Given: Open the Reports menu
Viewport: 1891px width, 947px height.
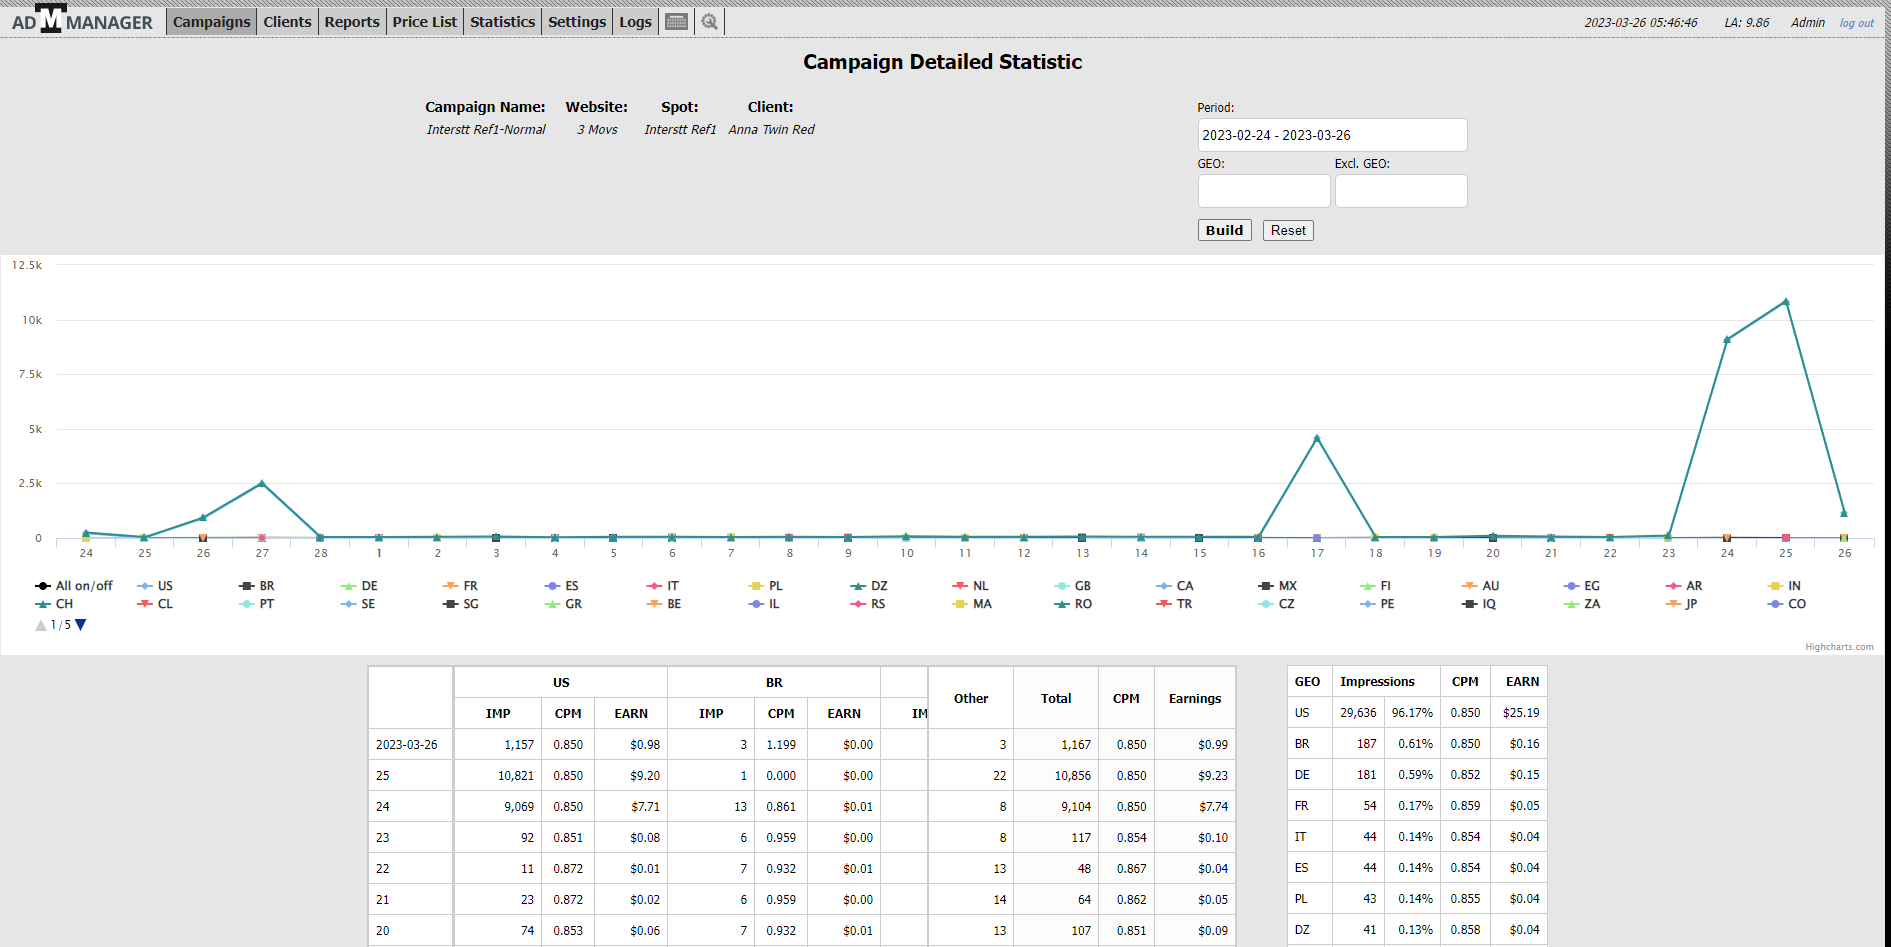Looking at the screenshot, I should [352, 22].
